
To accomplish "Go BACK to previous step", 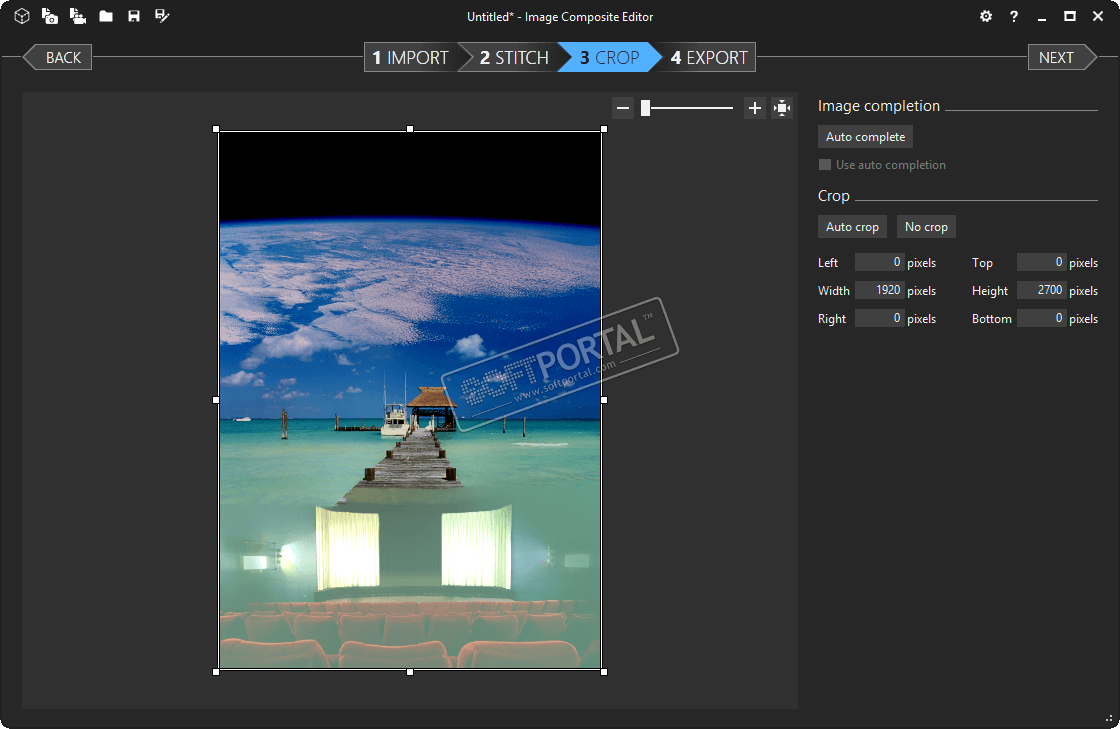I will [x=57, y=57].
